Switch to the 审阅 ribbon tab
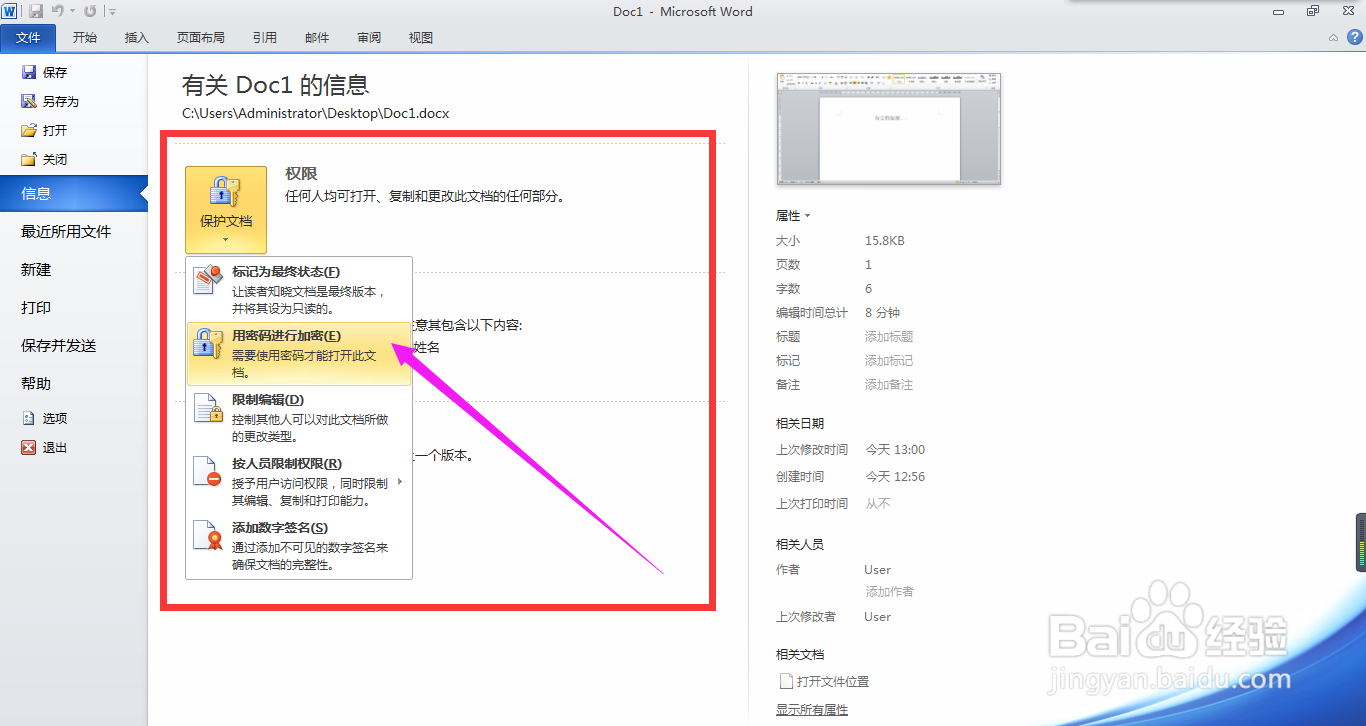 (369, 38)
